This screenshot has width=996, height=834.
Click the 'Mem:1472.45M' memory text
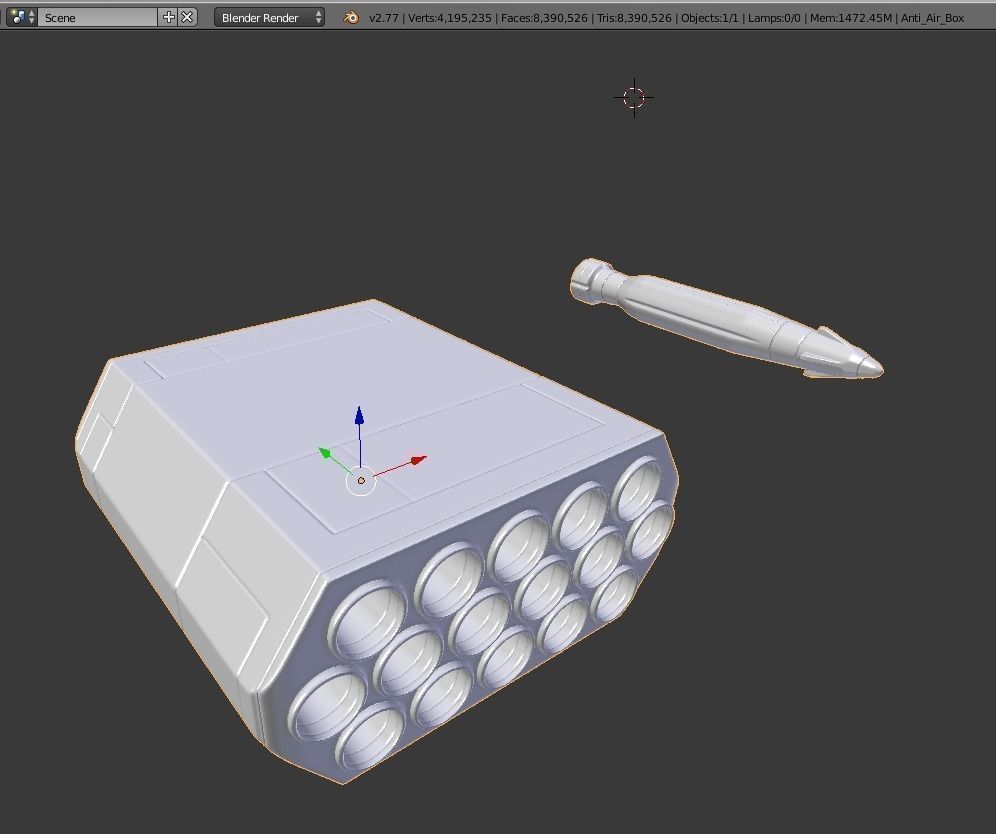pos(851,18)
